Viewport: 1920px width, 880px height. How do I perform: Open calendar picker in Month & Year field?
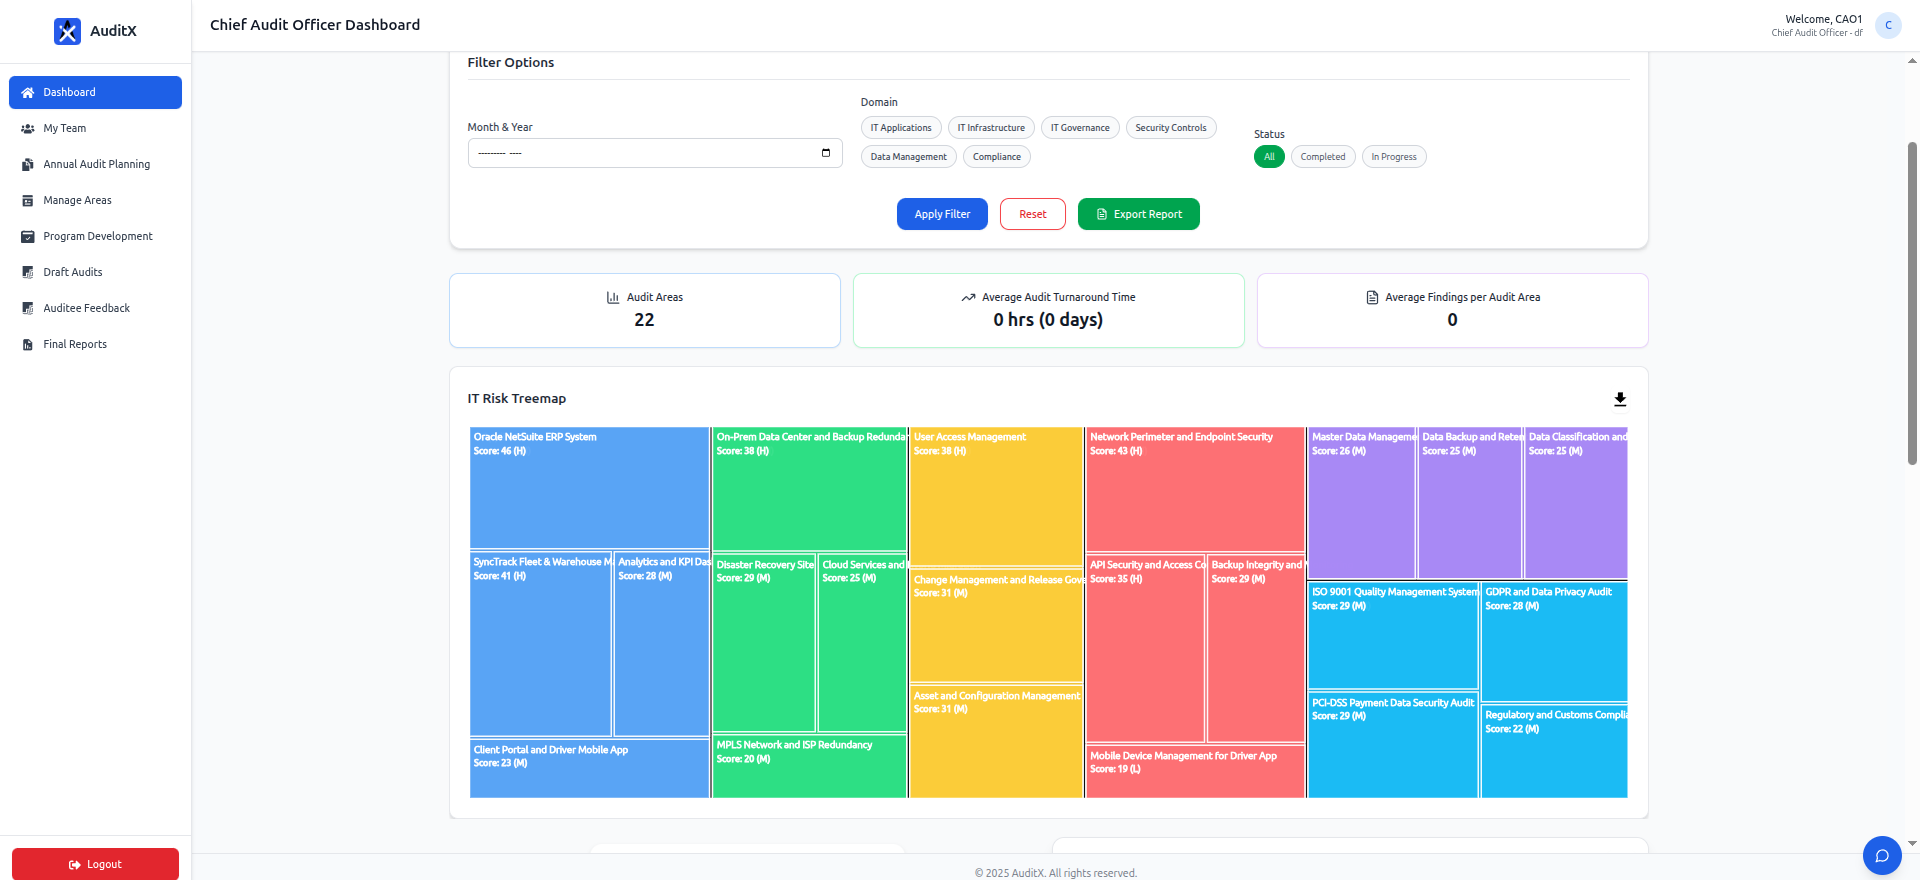pyautogui.click(x=826, y=153)
